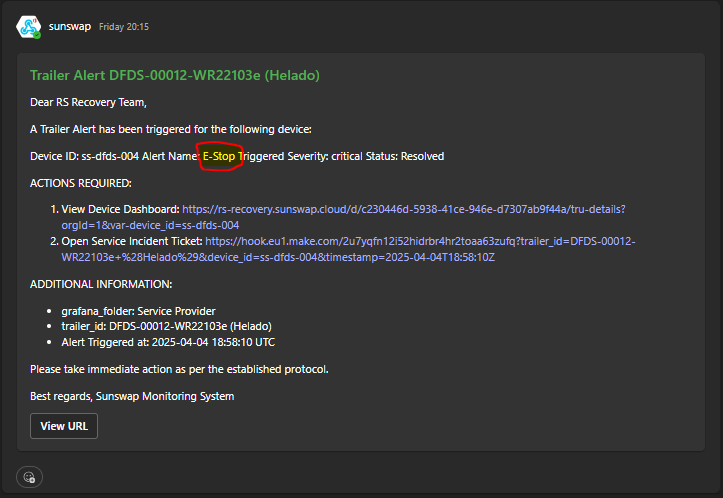Click 'A Trailer Alert has been triggered' sentence
The width and height of the screenshot is (723, 498).
(x=171, y=129)
